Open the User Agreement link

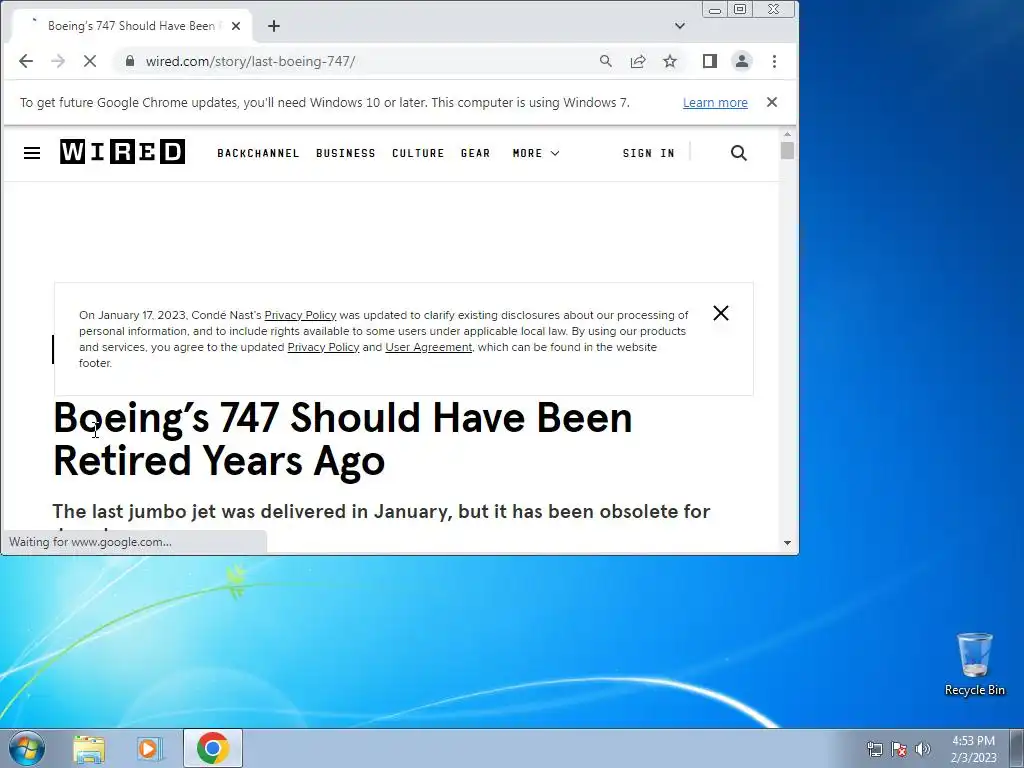[428, 347]
